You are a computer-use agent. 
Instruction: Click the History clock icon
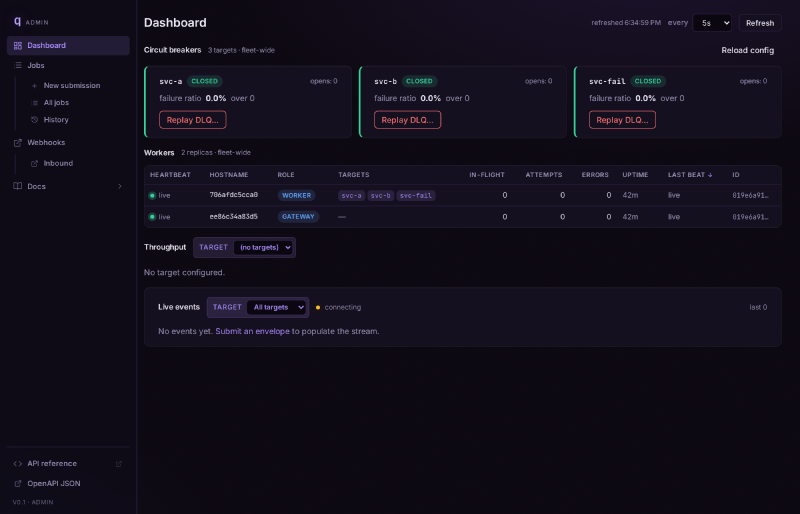click(35, 119)
